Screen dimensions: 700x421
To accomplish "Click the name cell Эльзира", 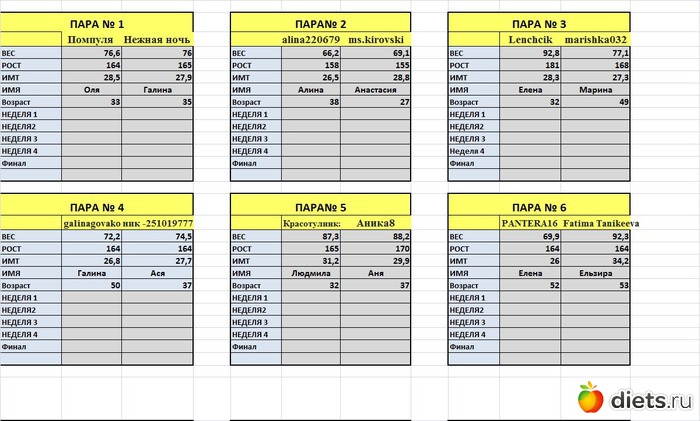I will click(x=594, y=273).
